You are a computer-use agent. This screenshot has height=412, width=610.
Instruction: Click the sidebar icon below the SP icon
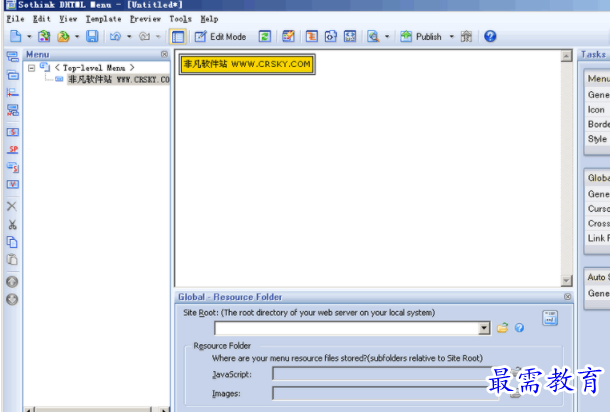12,167
